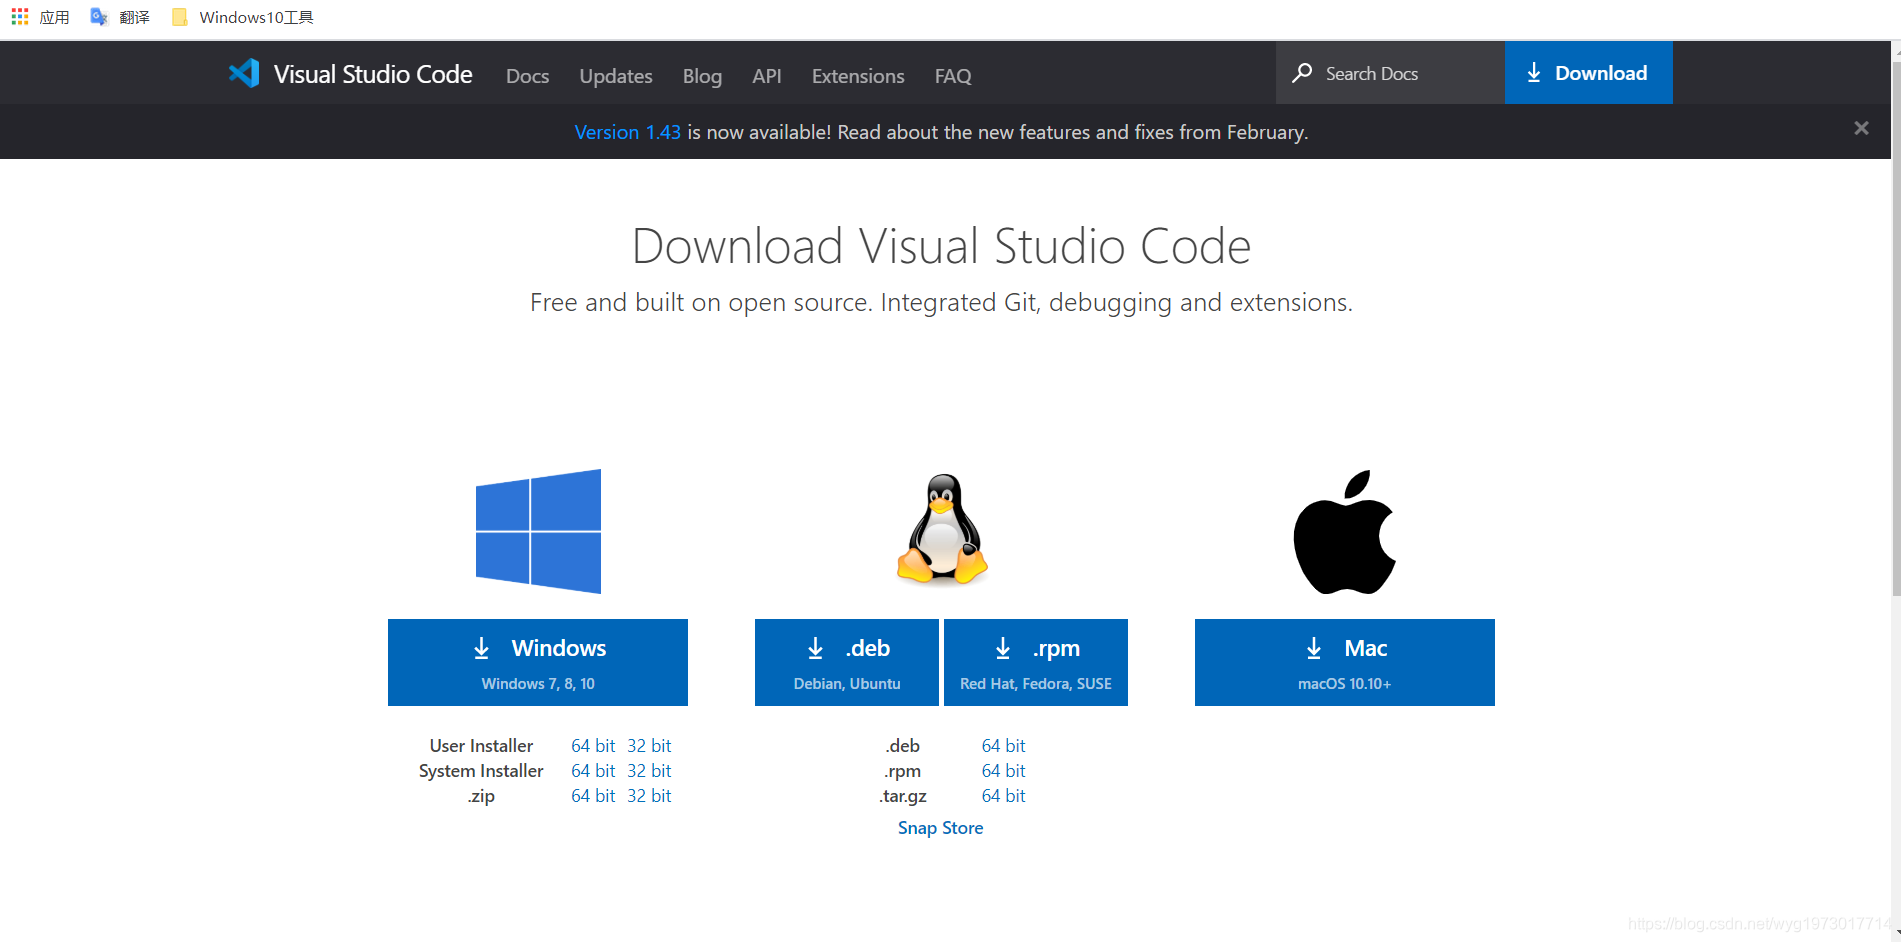Viewport: 1901px width, 942px height.
Task: Click the page vertical scrollbar
Action: tap(1895, 330)
